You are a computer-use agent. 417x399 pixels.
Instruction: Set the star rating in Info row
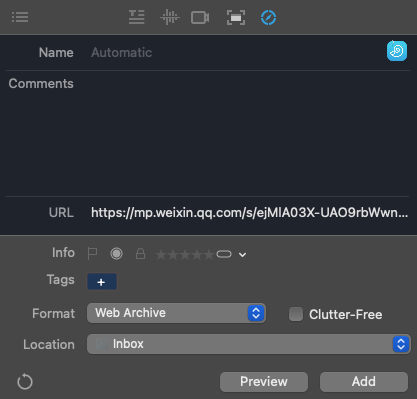[x=185, y=255]
